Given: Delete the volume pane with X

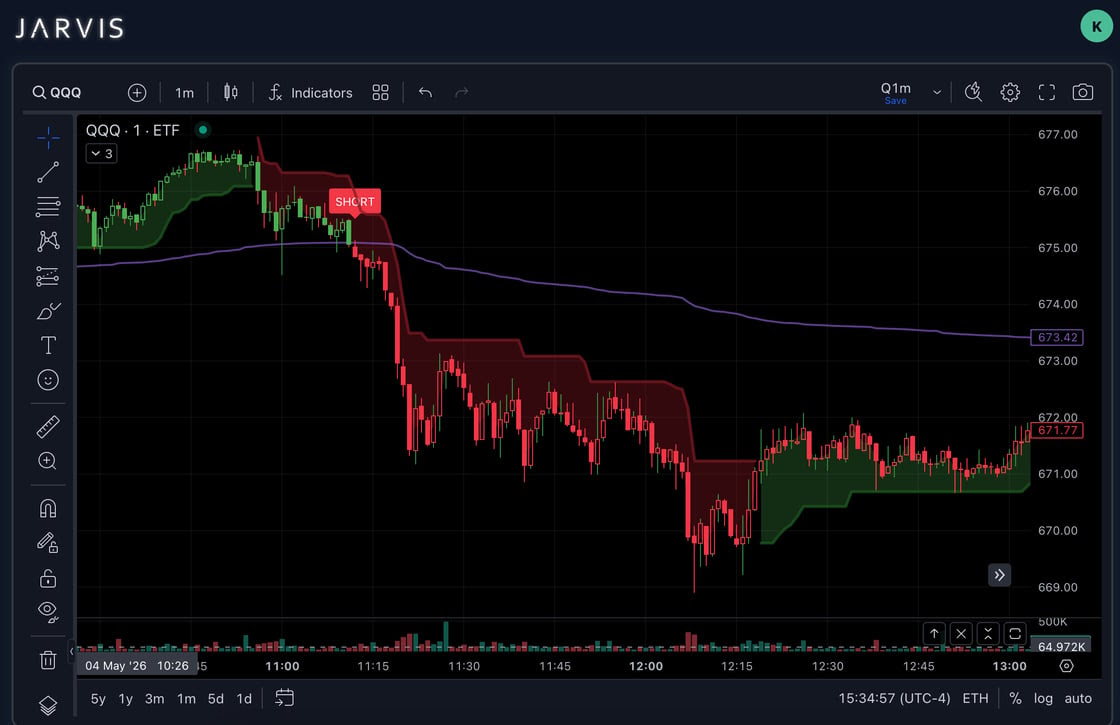Looking at the screenshot, I should click(x=961, y=634).
